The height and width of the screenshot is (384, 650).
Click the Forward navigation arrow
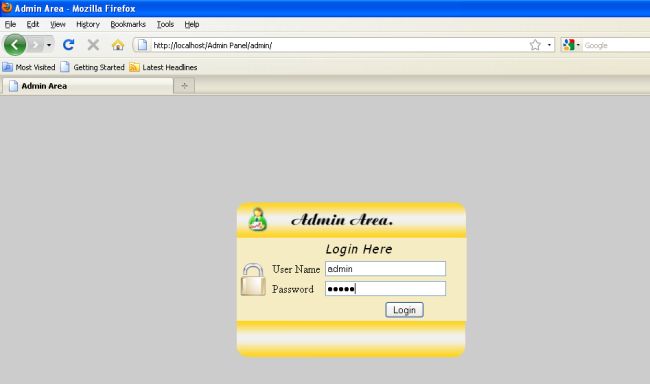(36, 45)
